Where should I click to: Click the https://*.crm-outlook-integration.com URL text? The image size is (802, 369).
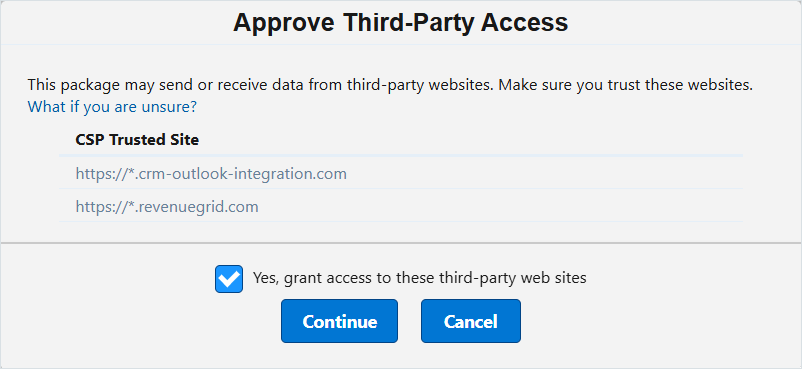click(x=211, y=173)
